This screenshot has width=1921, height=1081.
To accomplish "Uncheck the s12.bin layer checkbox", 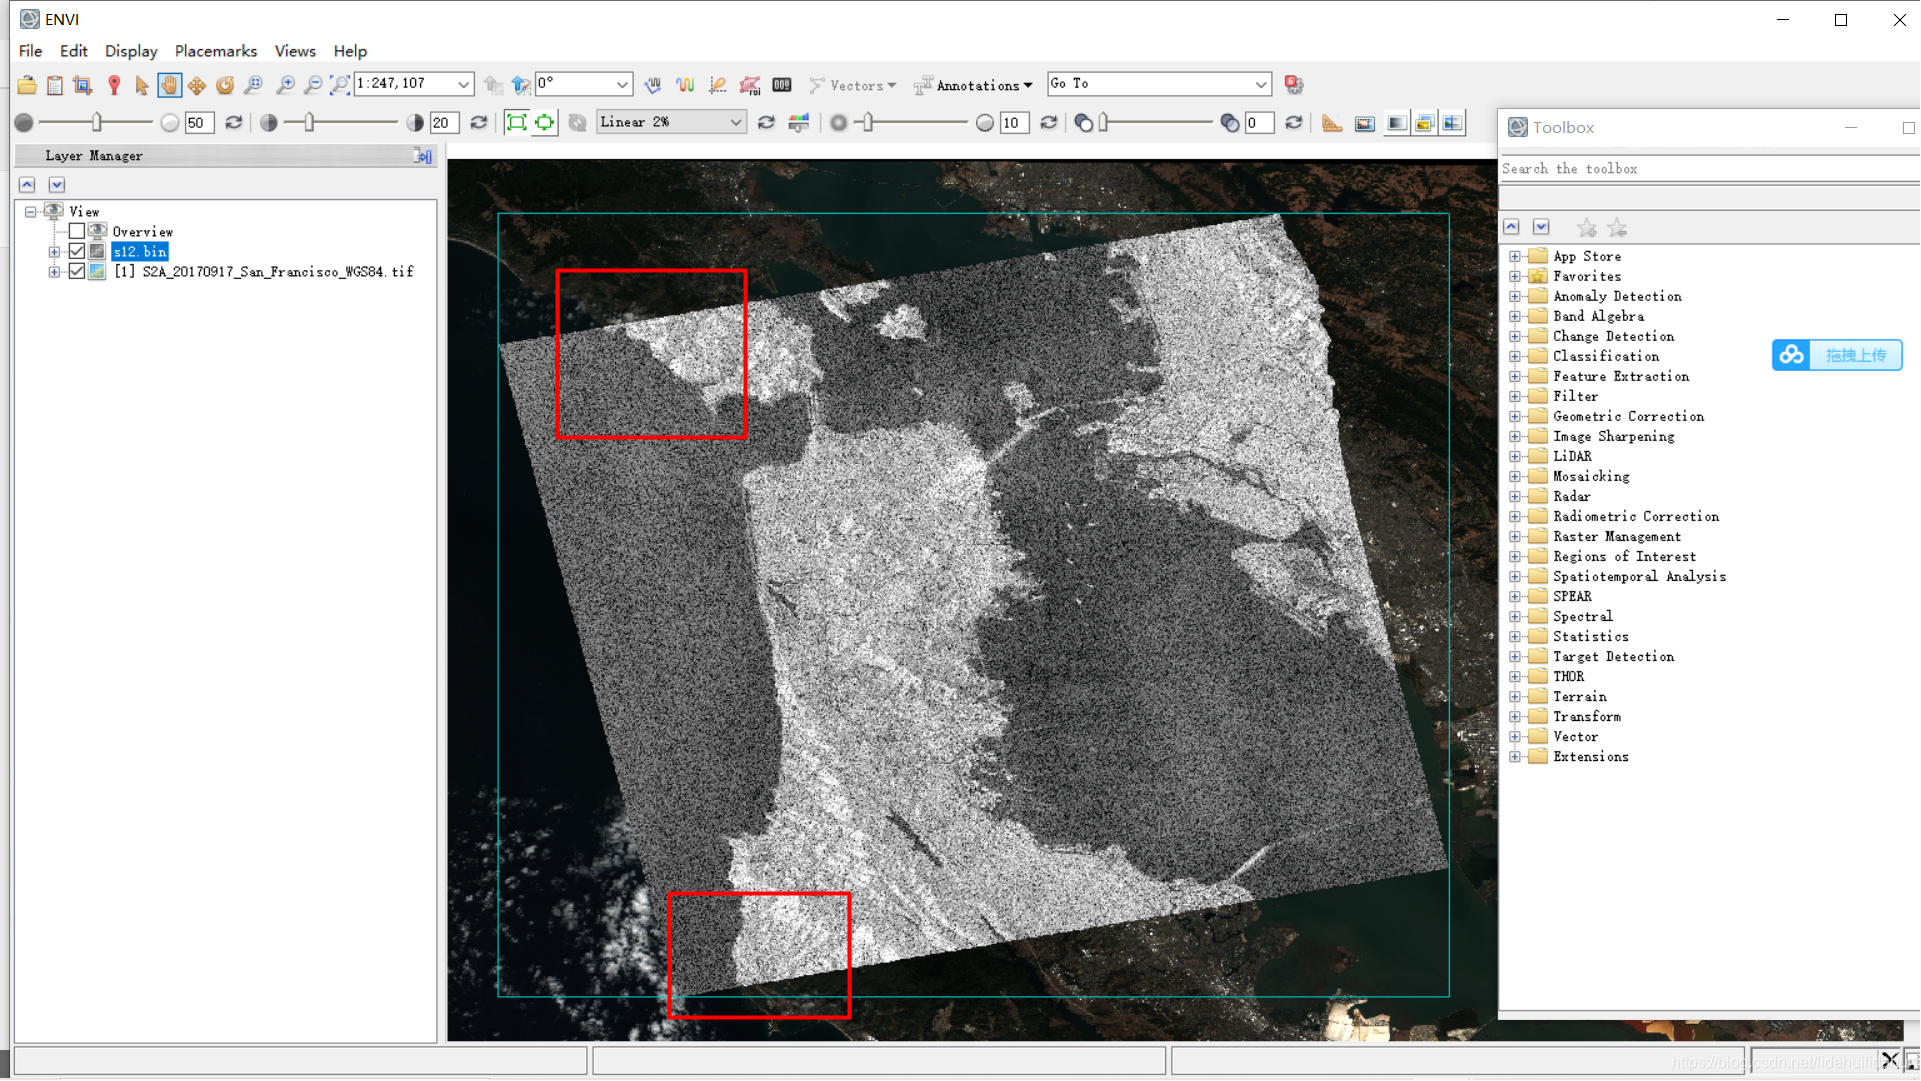I will click(x=77, y=251).
